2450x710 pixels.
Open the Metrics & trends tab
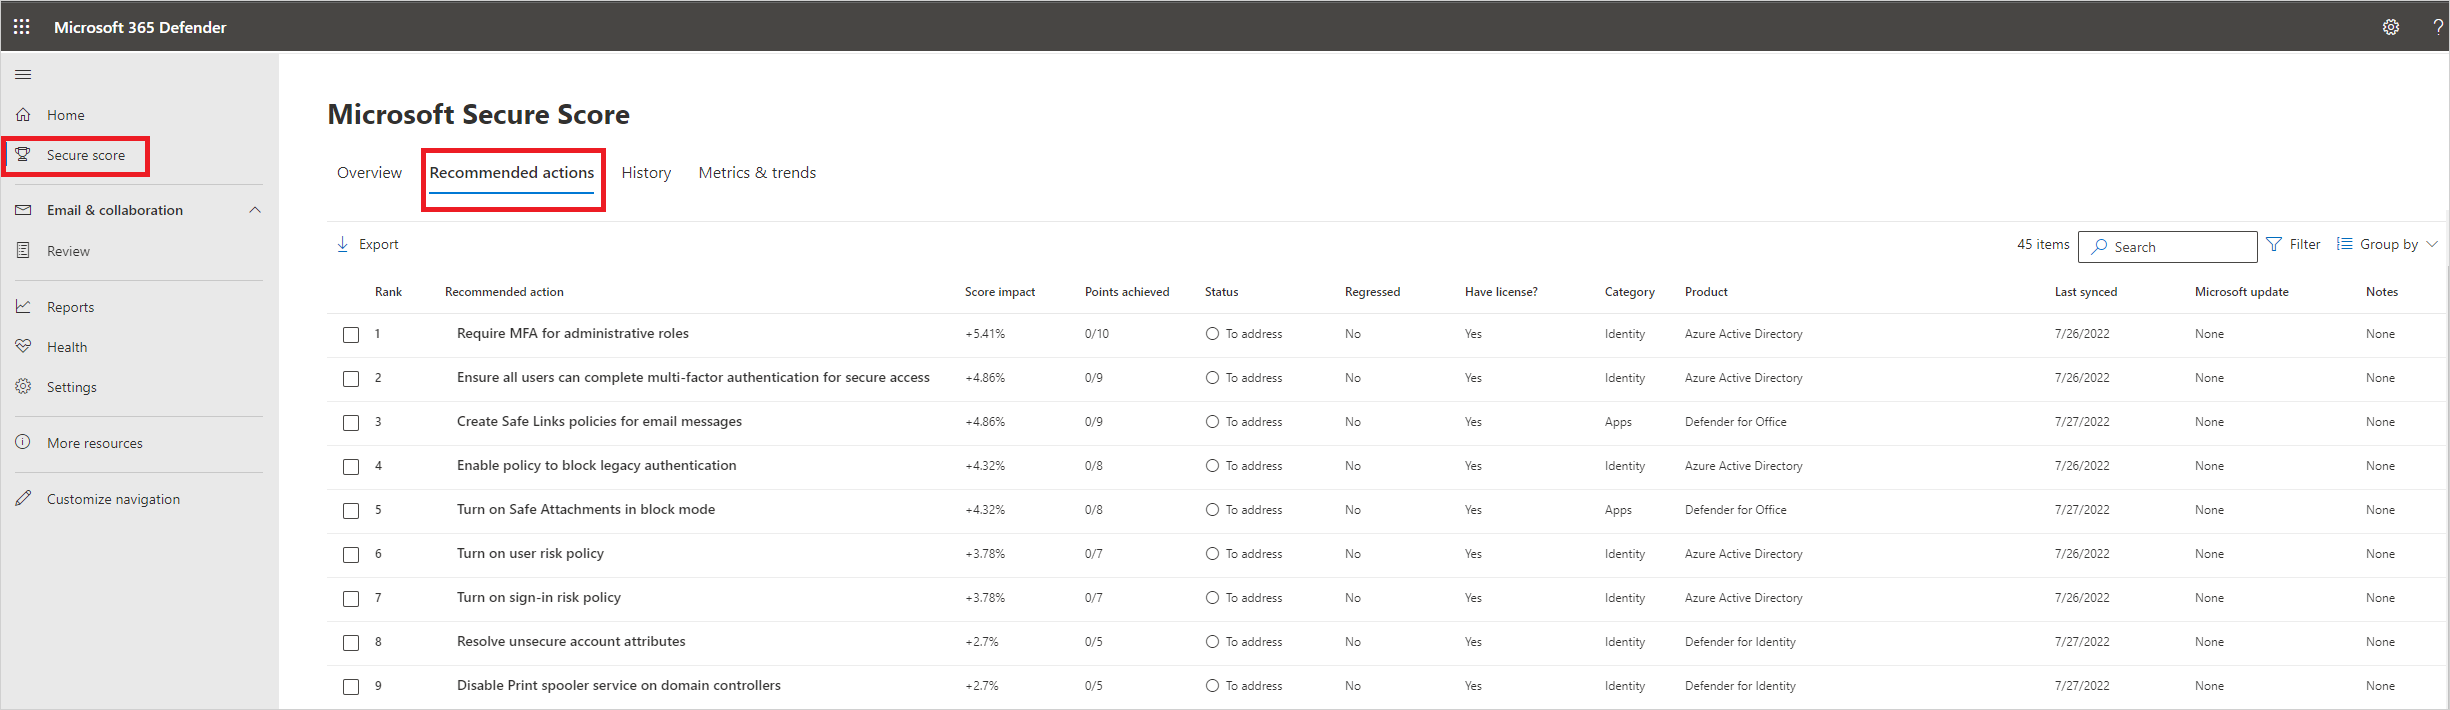757,173
